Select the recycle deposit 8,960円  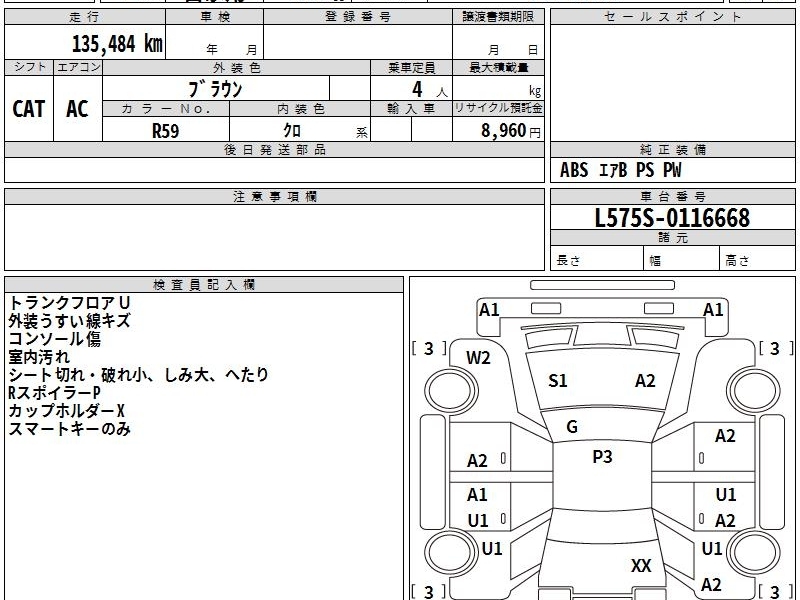point(511,131)
